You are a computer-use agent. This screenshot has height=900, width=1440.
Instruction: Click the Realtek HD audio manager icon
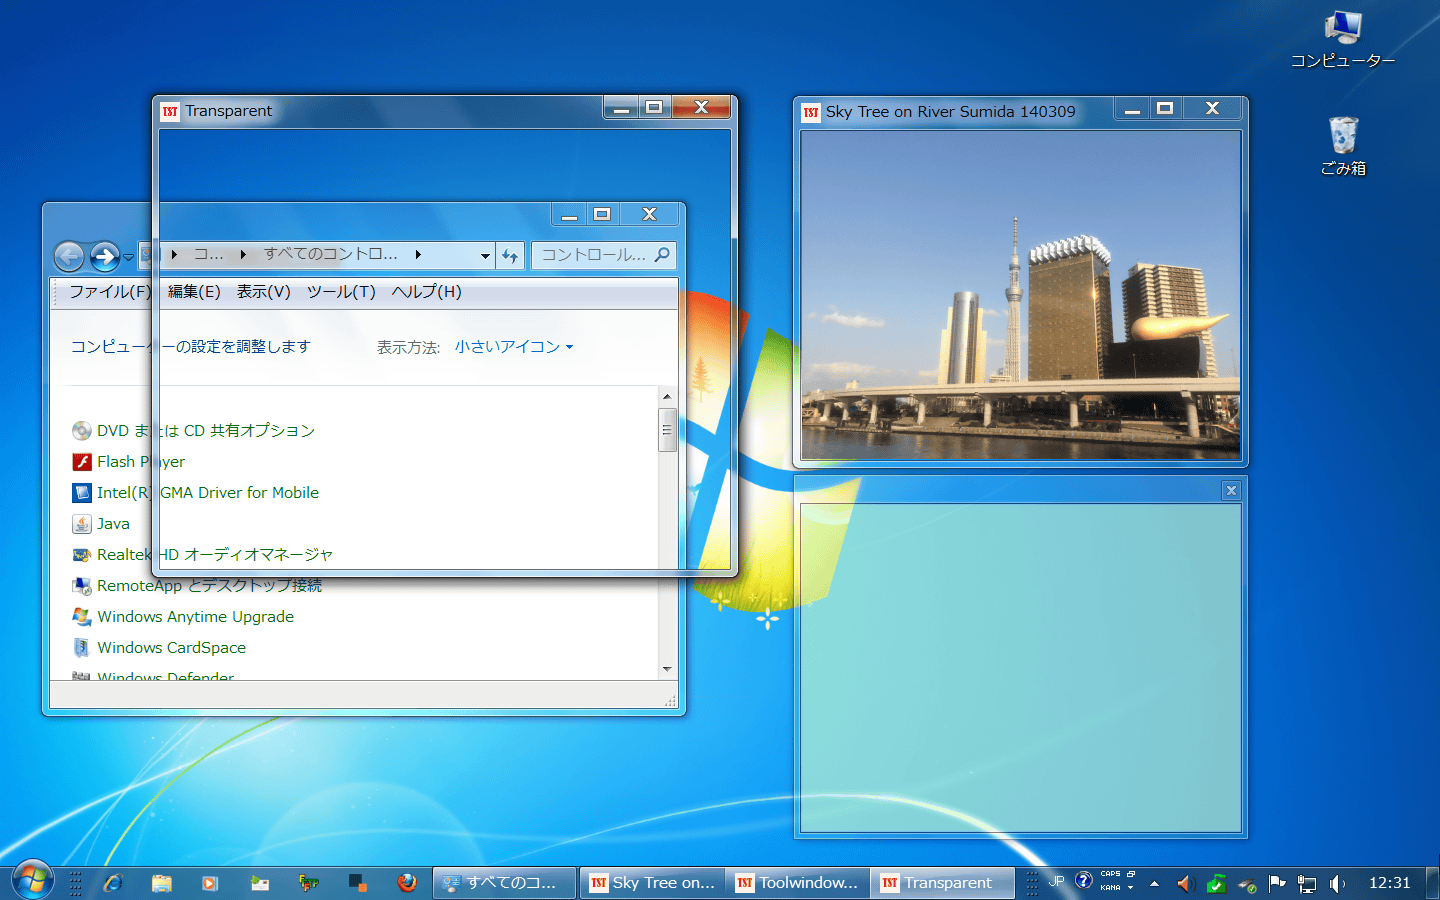pyautogui.click(x=82, y=555)
